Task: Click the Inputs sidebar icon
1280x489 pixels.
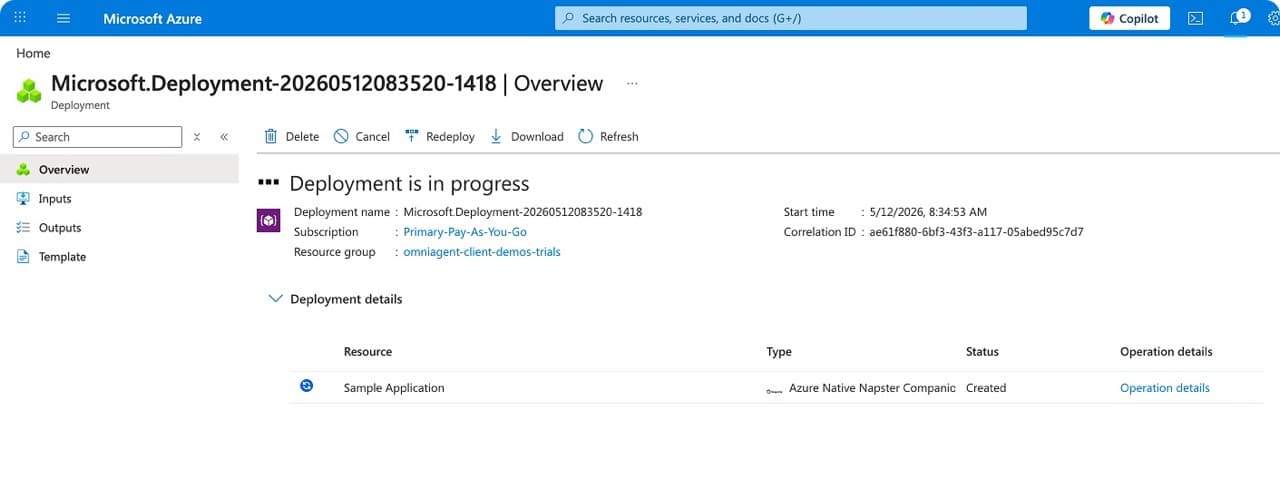Action: click(24, 199)
